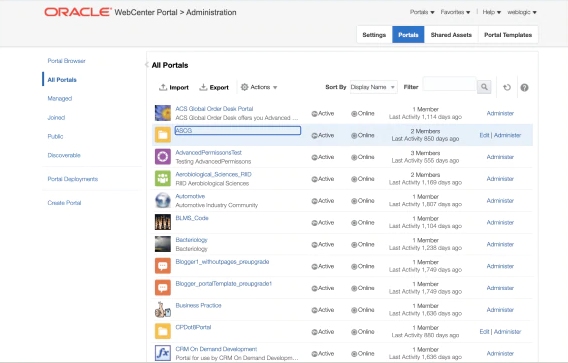Click Edit for the ASCG portal
Viewport: 568px width, 363px height.
(484, 135)
